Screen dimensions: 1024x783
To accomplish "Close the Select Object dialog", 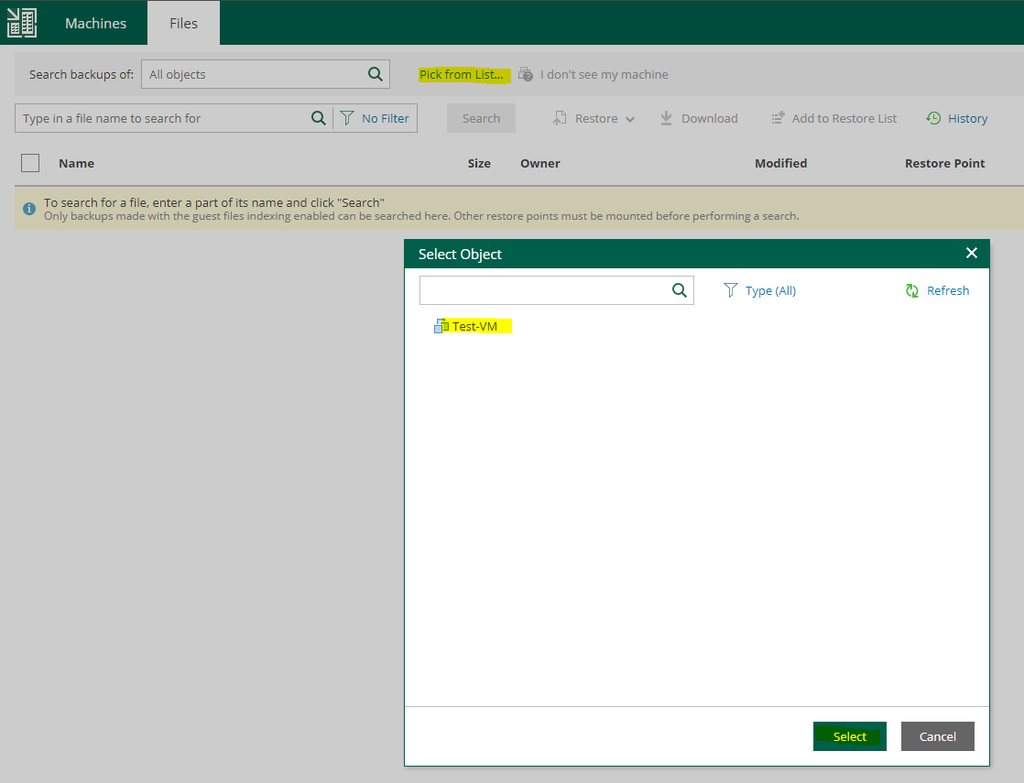I will click(x=971, y=253).
